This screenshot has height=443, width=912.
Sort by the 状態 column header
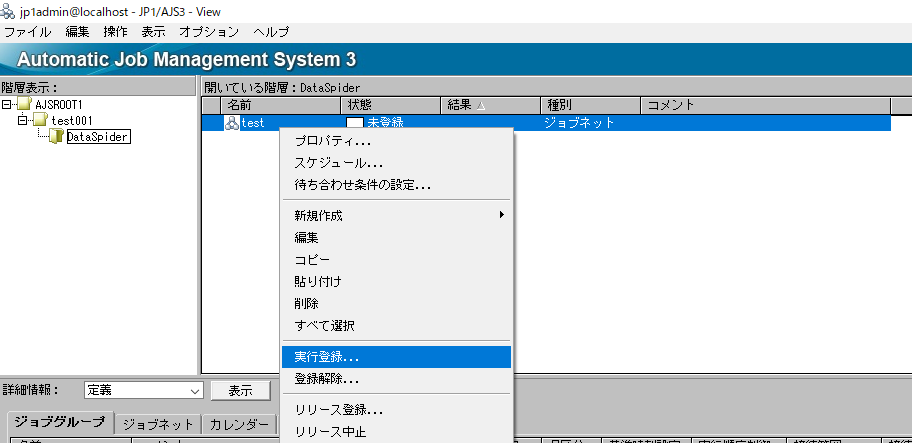[x=390, y=105]
